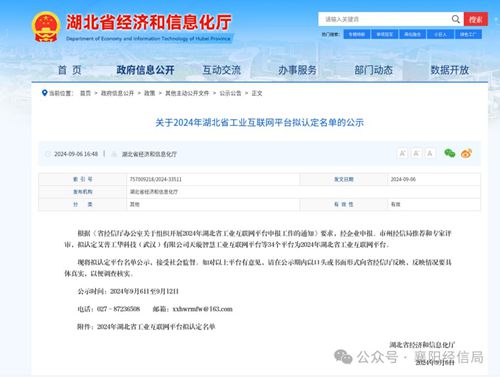Share article via orange Weibo icon
The height and width of the screenshot is (377, 500).
coord(466,153)
